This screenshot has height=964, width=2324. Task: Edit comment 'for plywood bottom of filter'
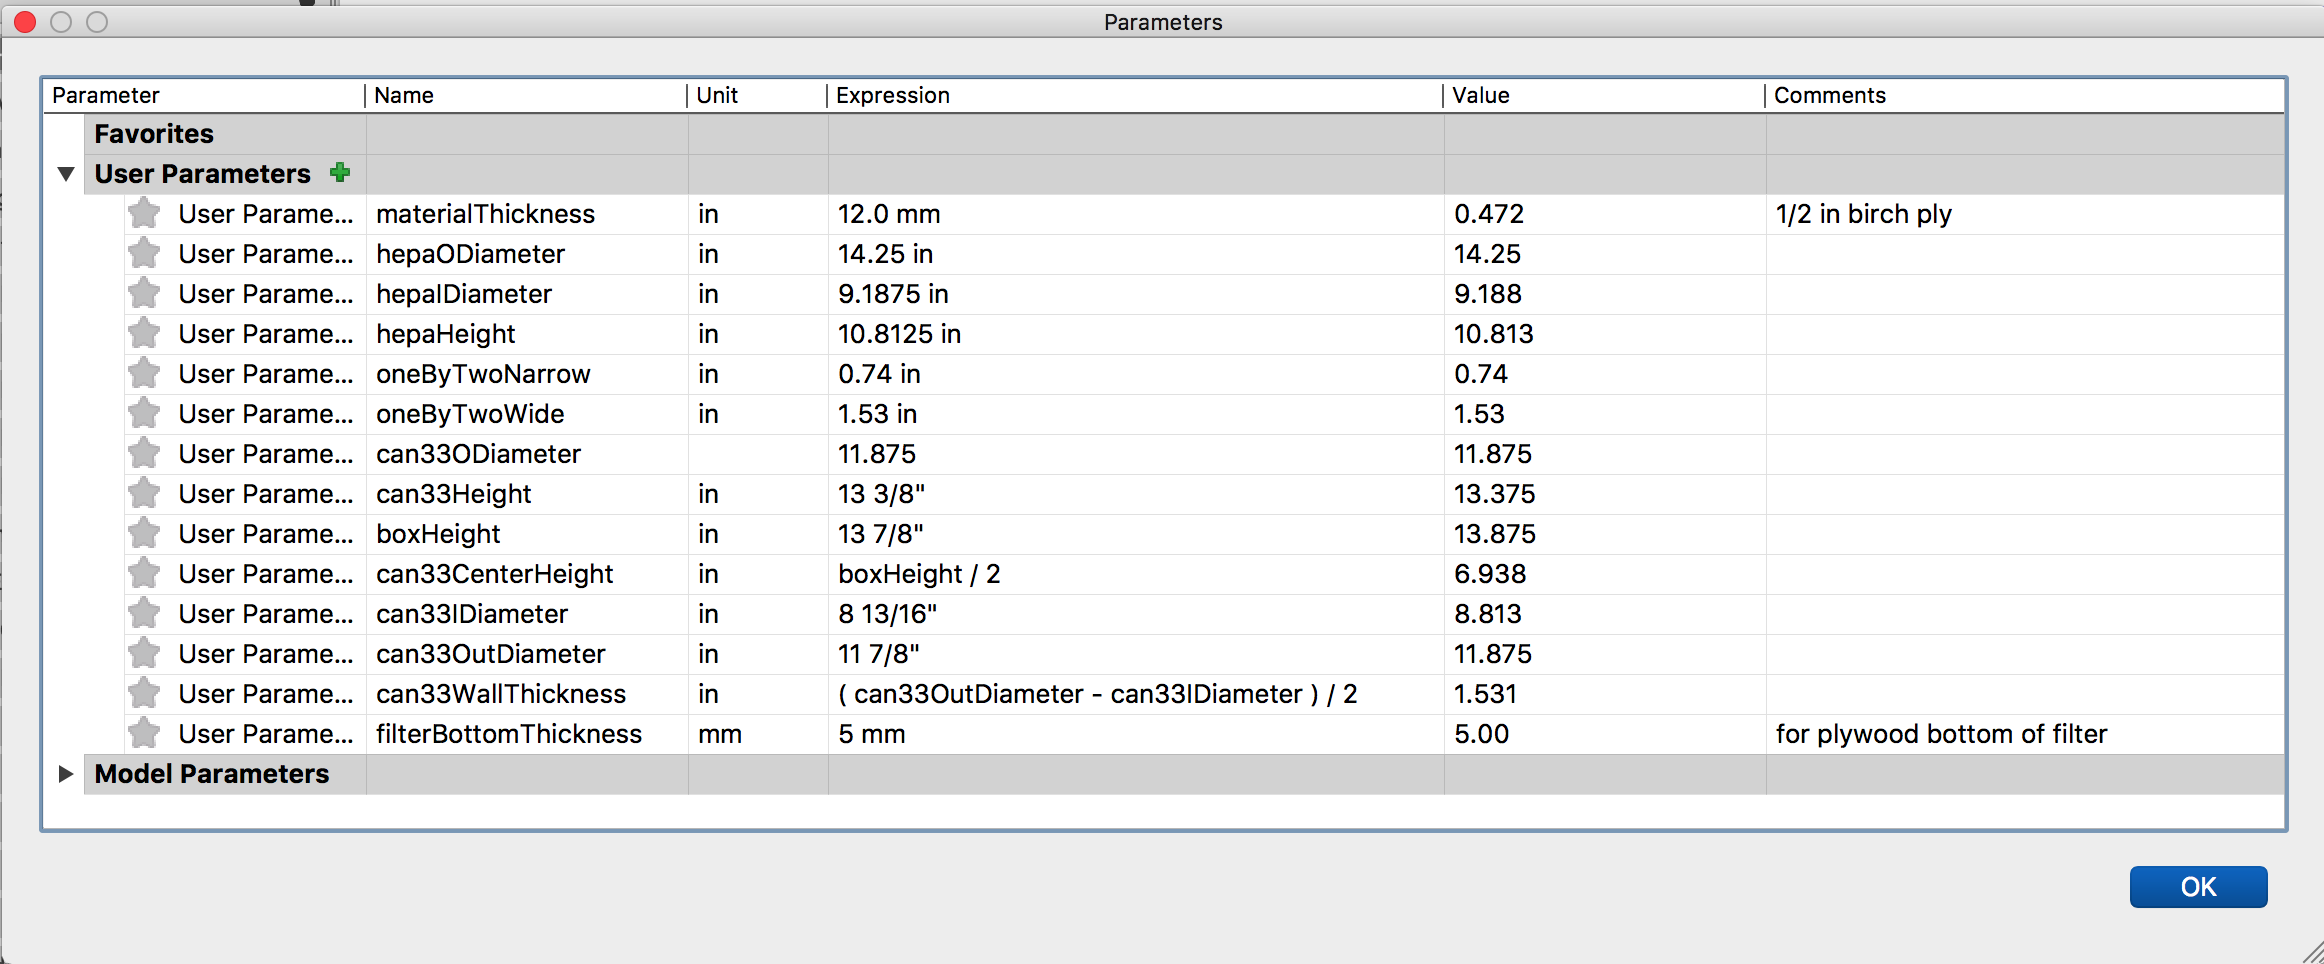[2025, 734]
